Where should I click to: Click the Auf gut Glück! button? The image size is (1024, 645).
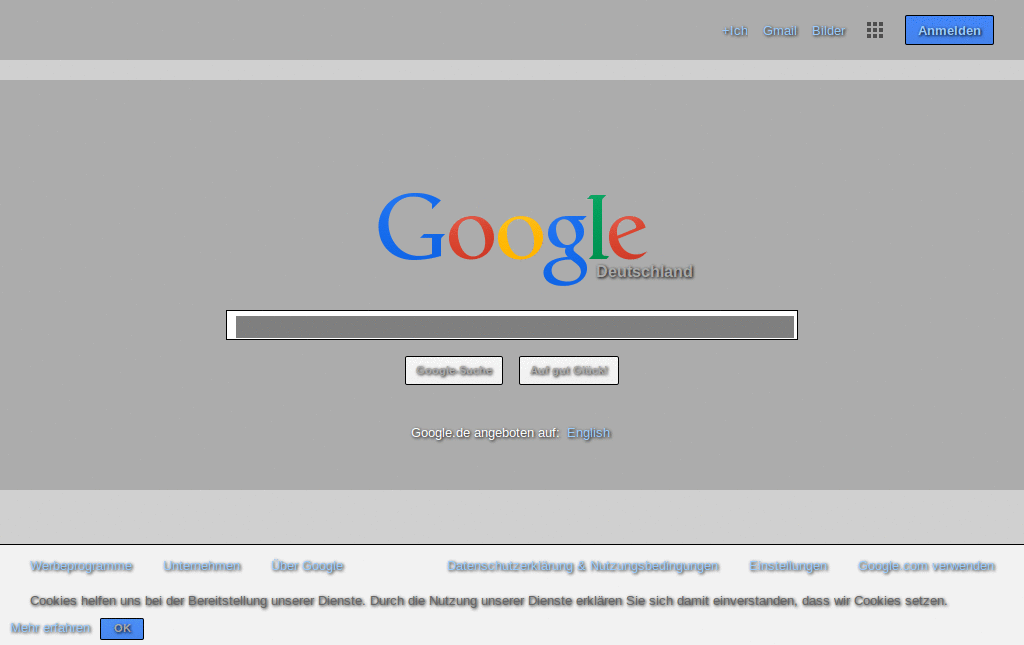point(569,370)
